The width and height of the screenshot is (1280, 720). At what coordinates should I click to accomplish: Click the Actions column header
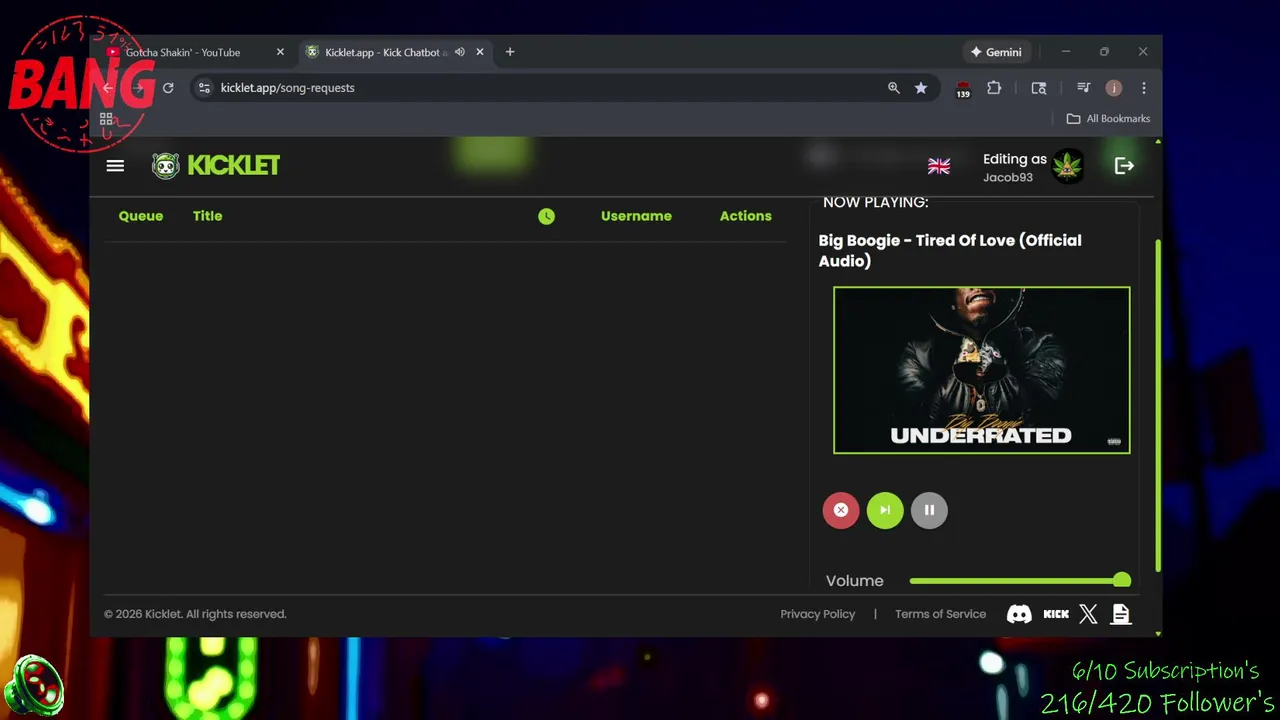(x=746, y=216)
